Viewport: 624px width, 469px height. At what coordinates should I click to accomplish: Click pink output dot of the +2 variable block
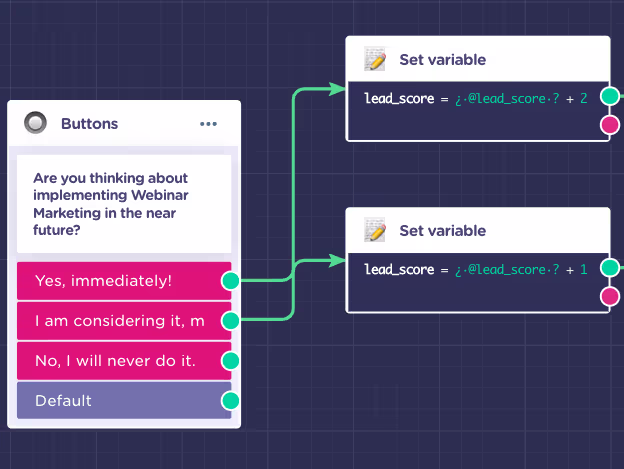coord(610,125)
